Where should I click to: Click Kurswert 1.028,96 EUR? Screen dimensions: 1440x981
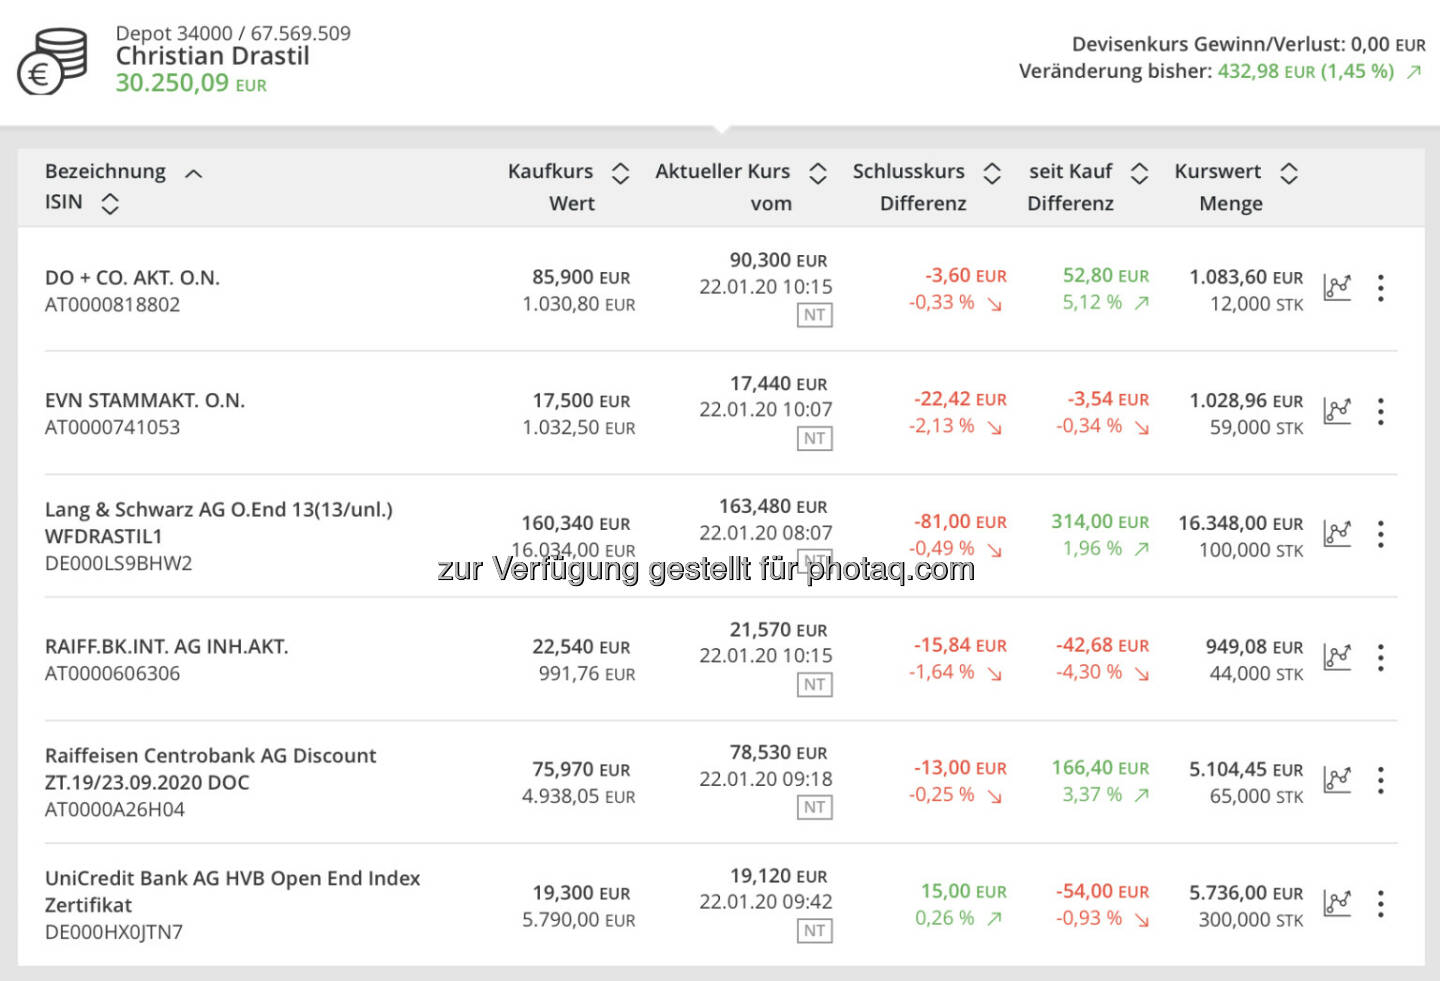click(1246, 400)
